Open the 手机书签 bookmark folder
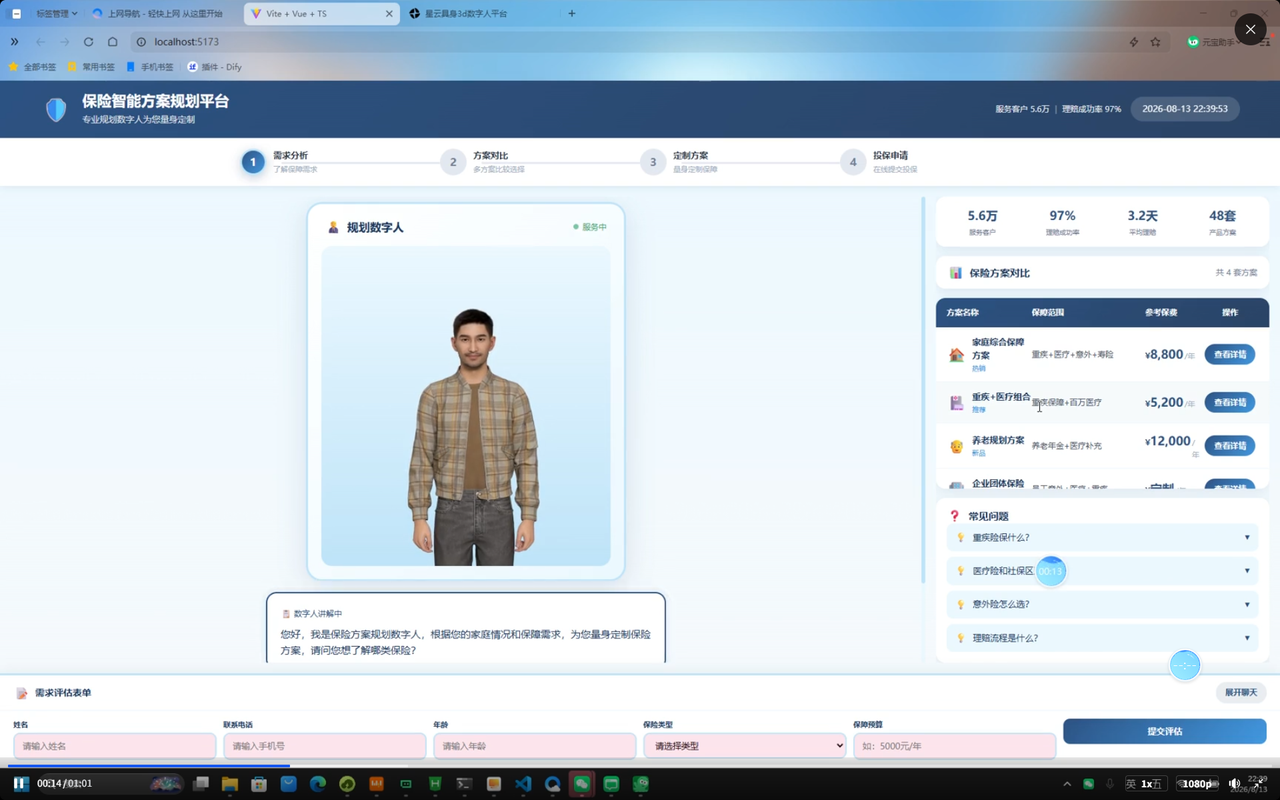Viewport: 1280px width, 800px height. click(x=149, y=67)
